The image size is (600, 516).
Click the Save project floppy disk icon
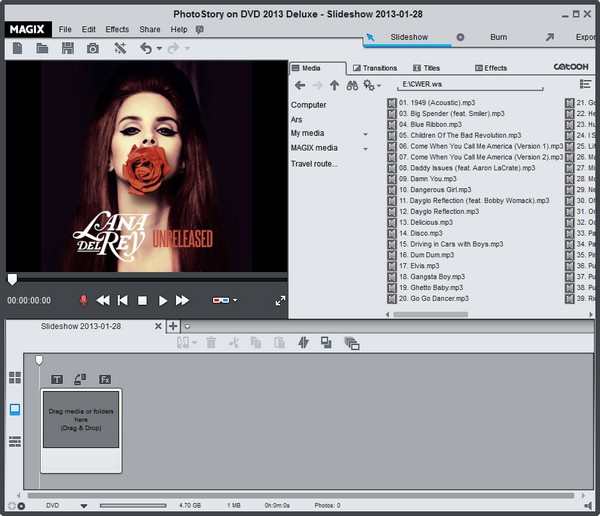[x=68, y=48]
